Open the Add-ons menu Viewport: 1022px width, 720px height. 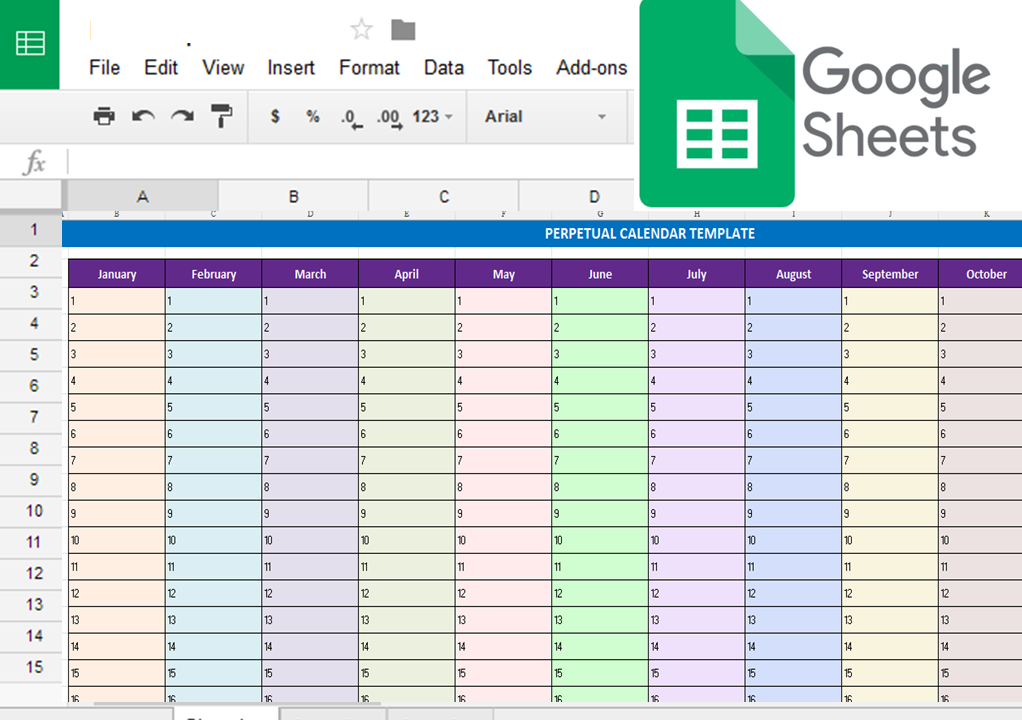click(x=592, y=67)
